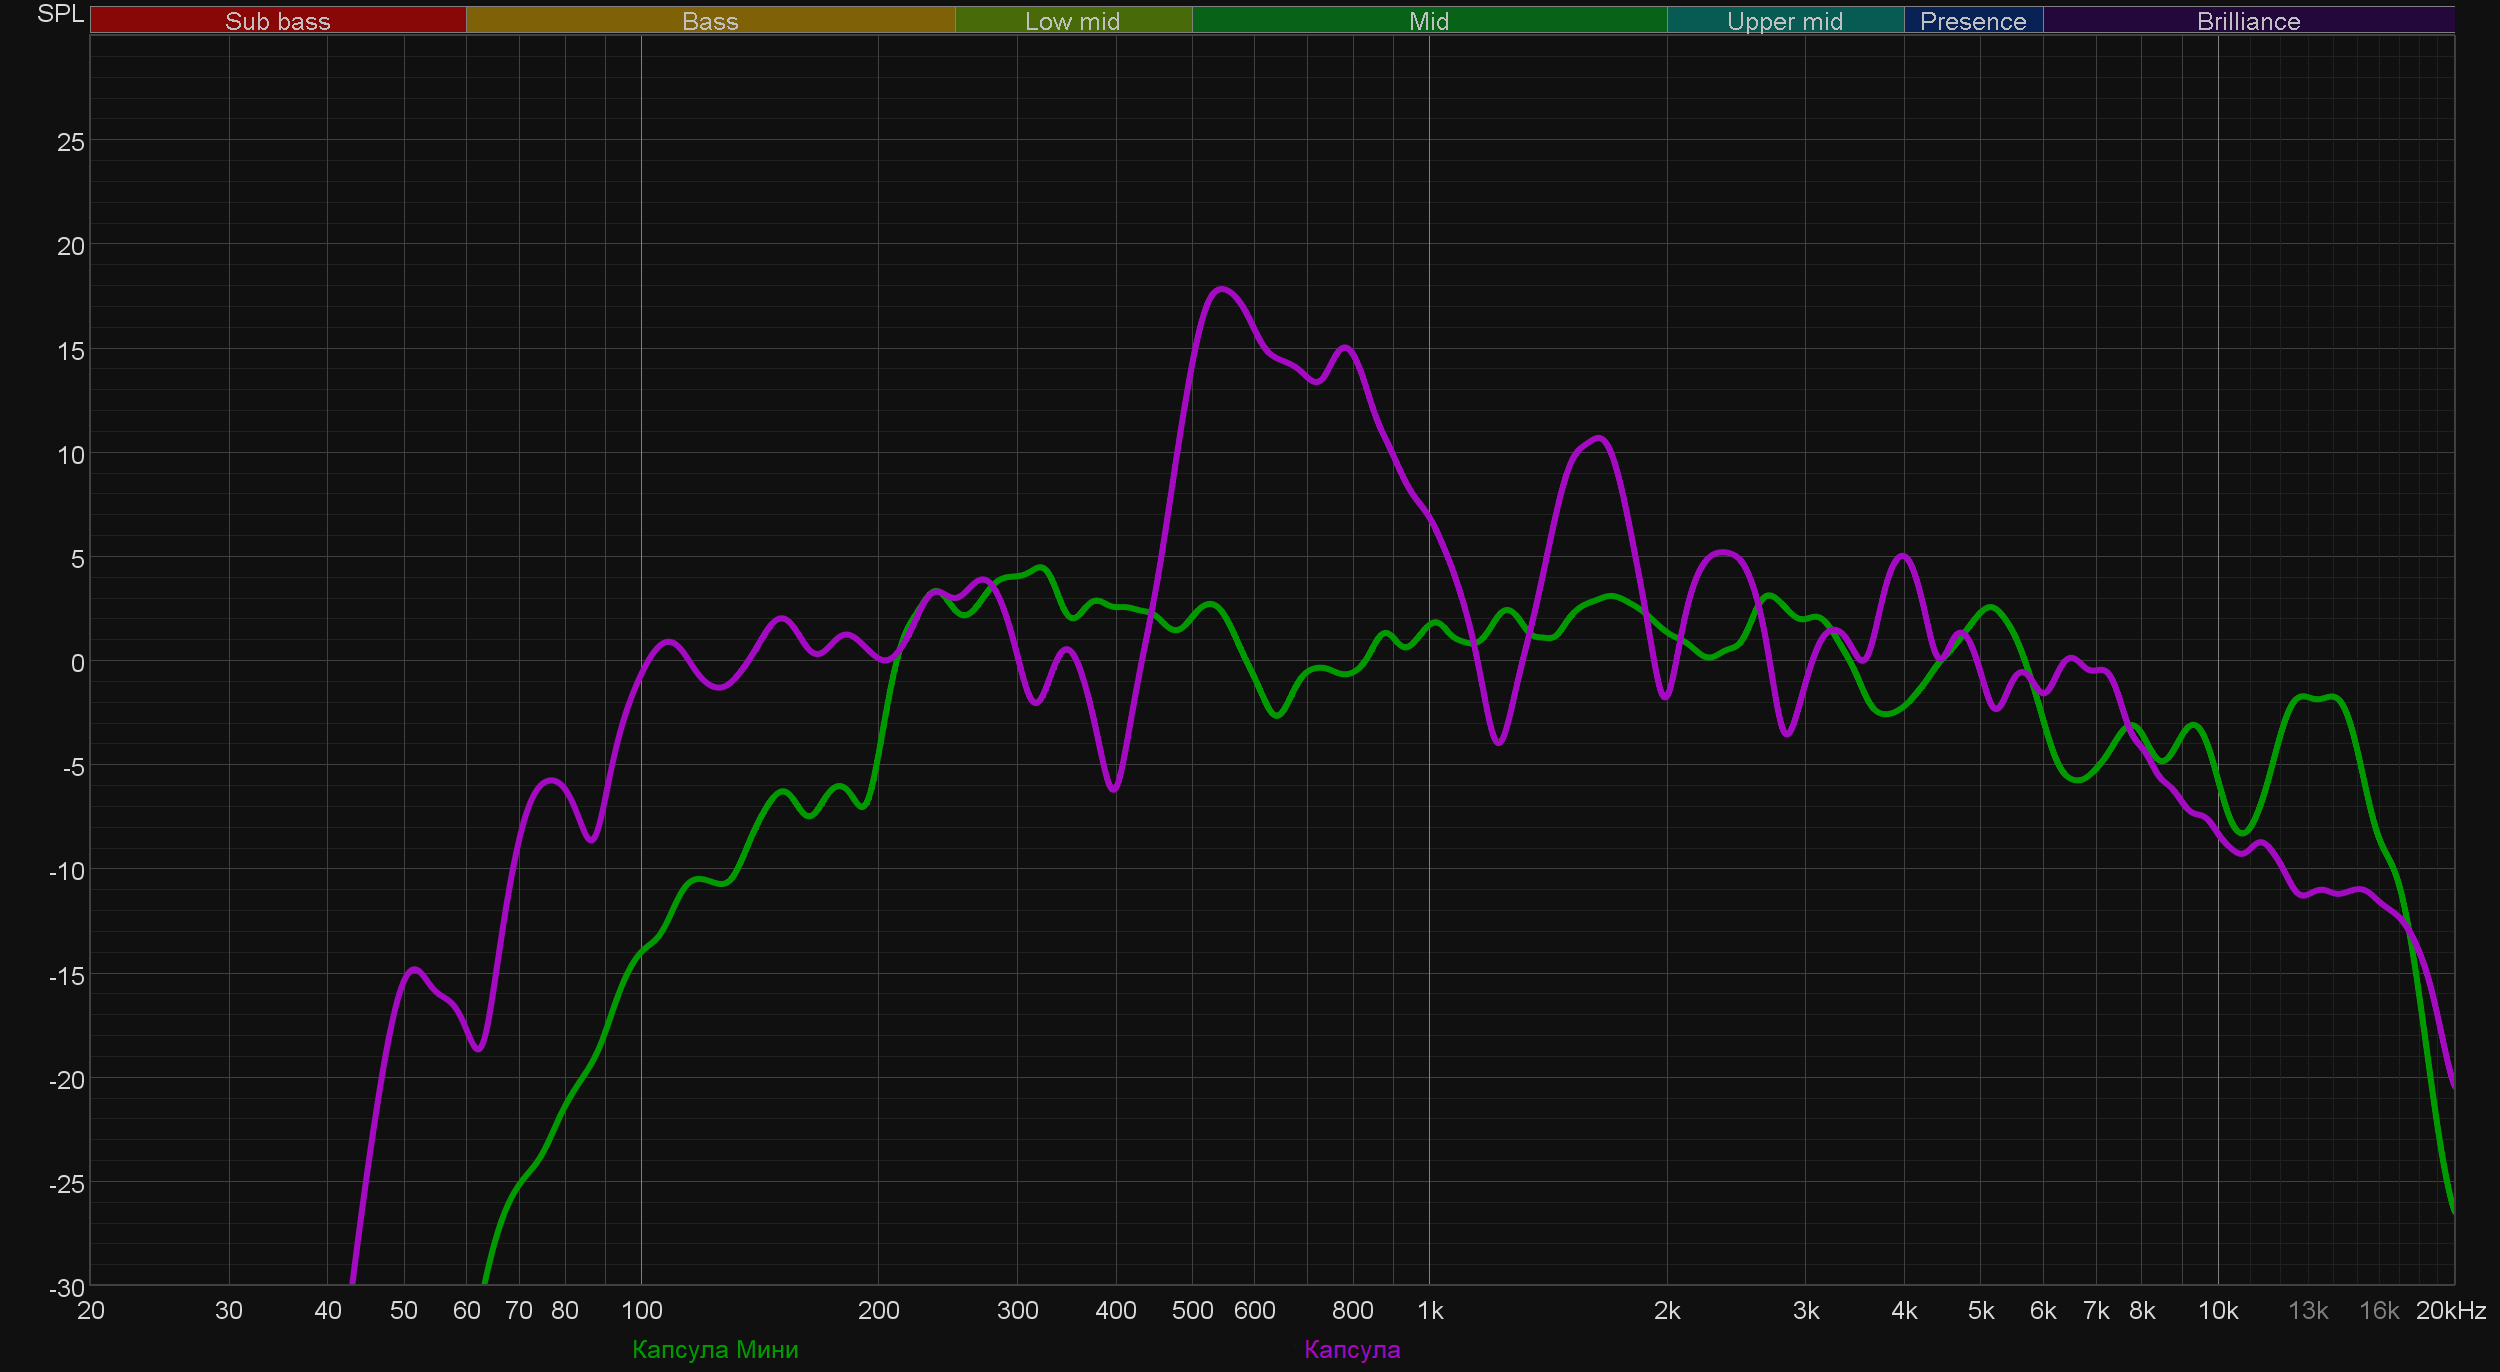This screenshot has width=2500, height=1372.
Task: Click the Brilliance band header
Action: point(2248,21)
